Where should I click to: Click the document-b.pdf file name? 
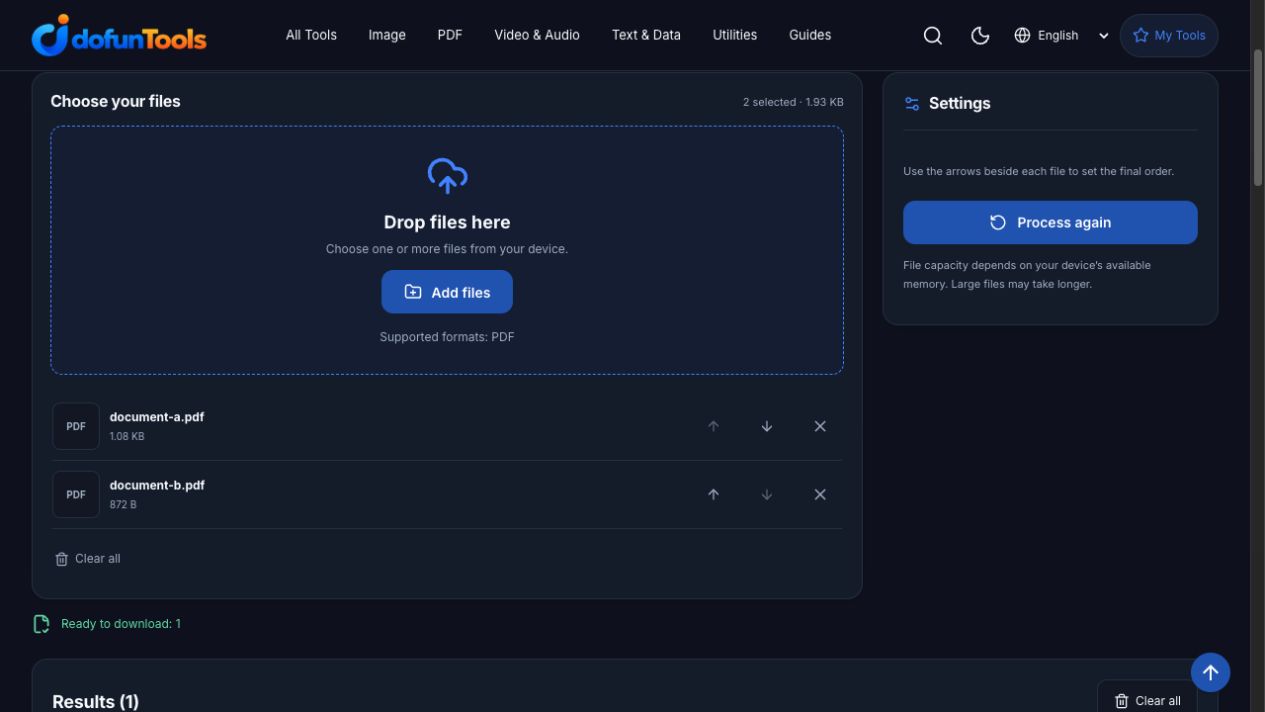point(157,485)
